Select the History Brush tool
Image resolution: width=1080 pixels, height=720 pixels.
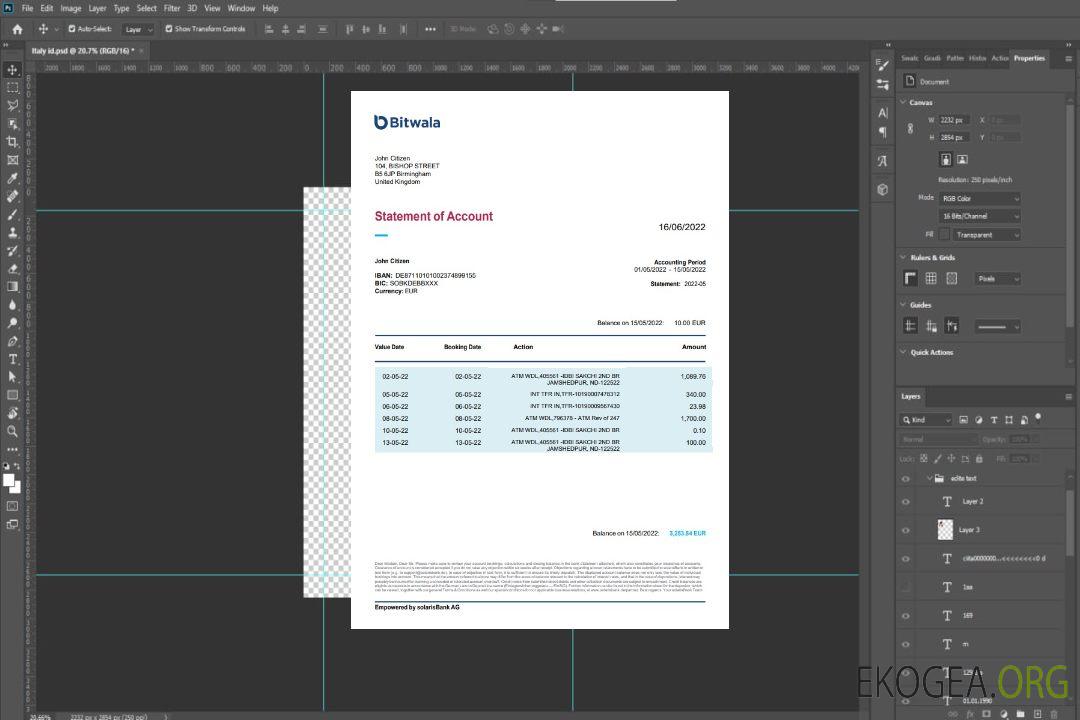(12, 251)
